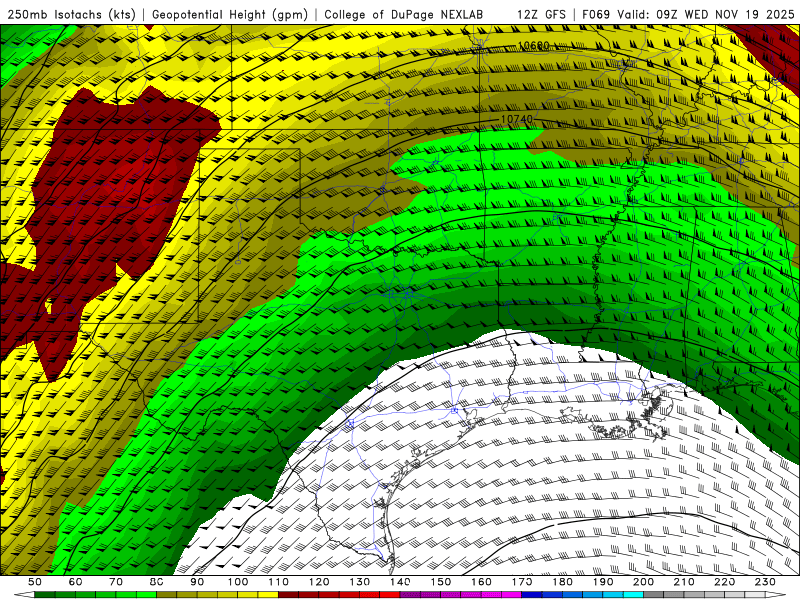Click the 120 value on the color scale
This screenshot has width=800, height=600.
pos(319,582)
